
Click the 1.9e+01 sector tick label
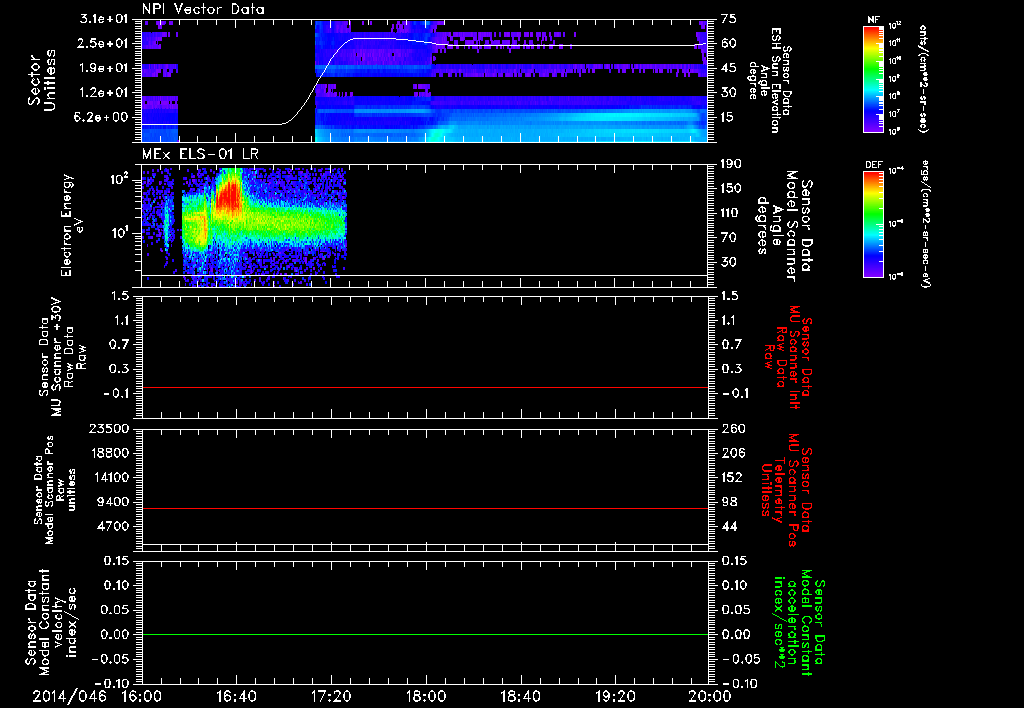tap(106, 68)
